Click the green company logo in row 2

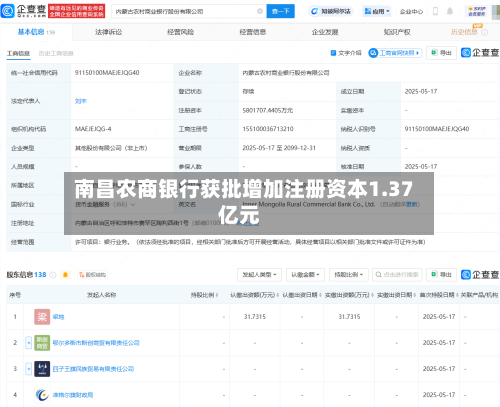point(42,343)
